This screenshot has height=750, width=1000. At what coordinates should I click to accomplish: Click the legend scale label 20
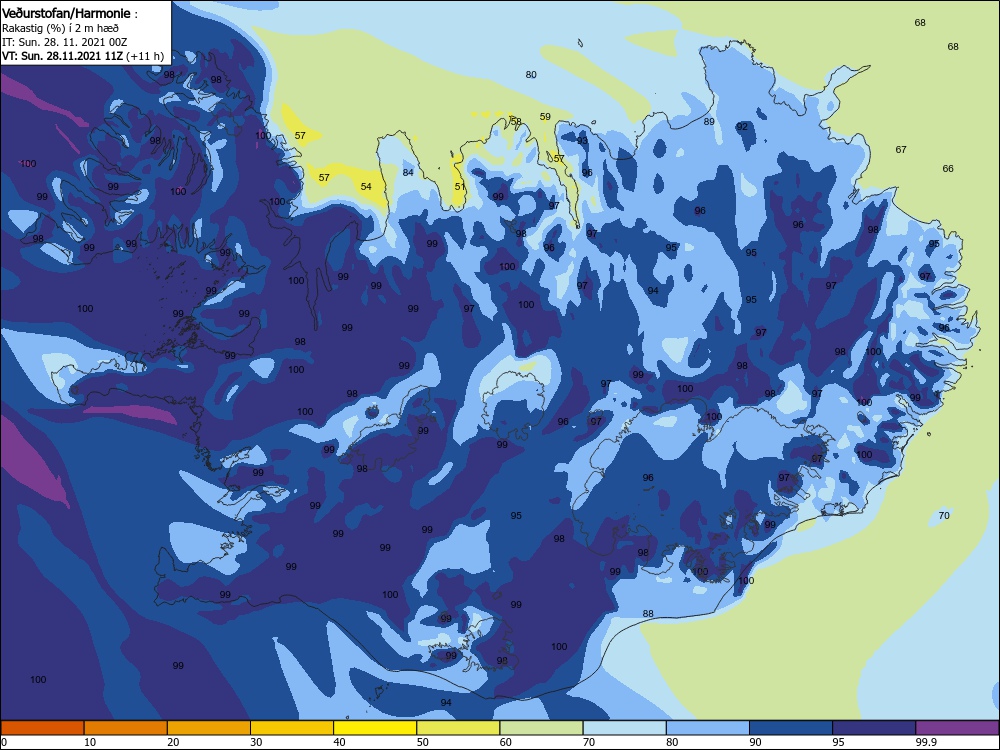[173, 742]
